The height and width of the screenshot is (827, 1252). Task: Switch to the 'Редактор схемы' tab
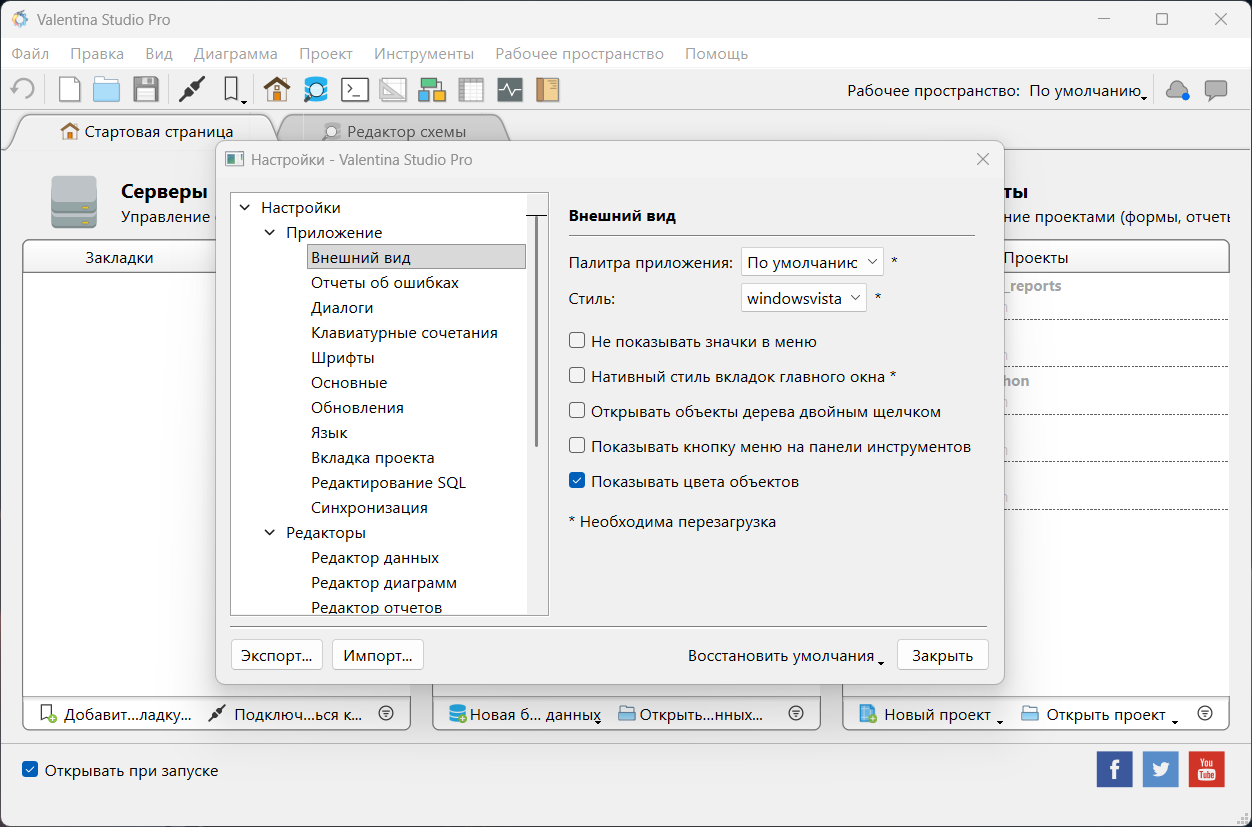[394, 131]
